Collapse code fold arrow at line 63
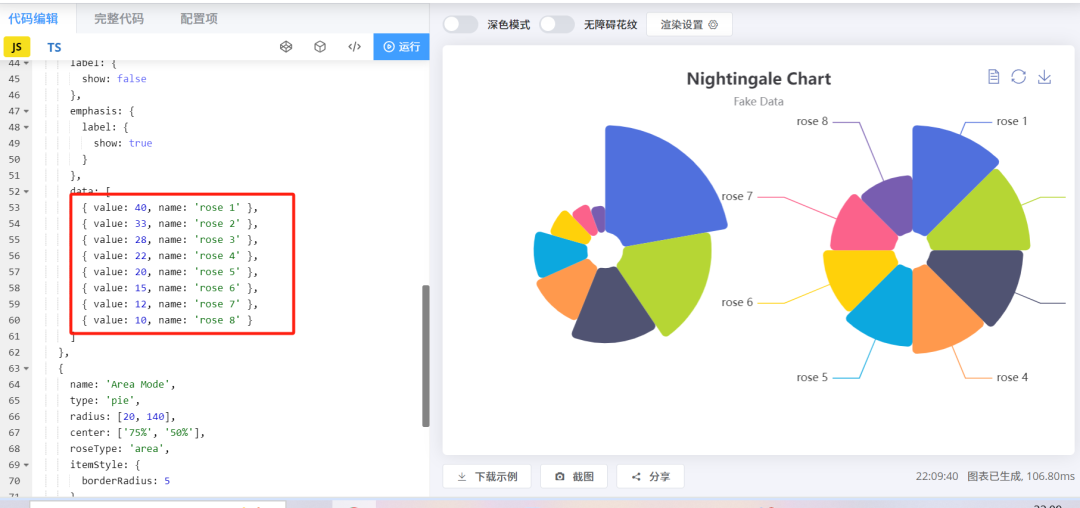 (x=26, y=368)
